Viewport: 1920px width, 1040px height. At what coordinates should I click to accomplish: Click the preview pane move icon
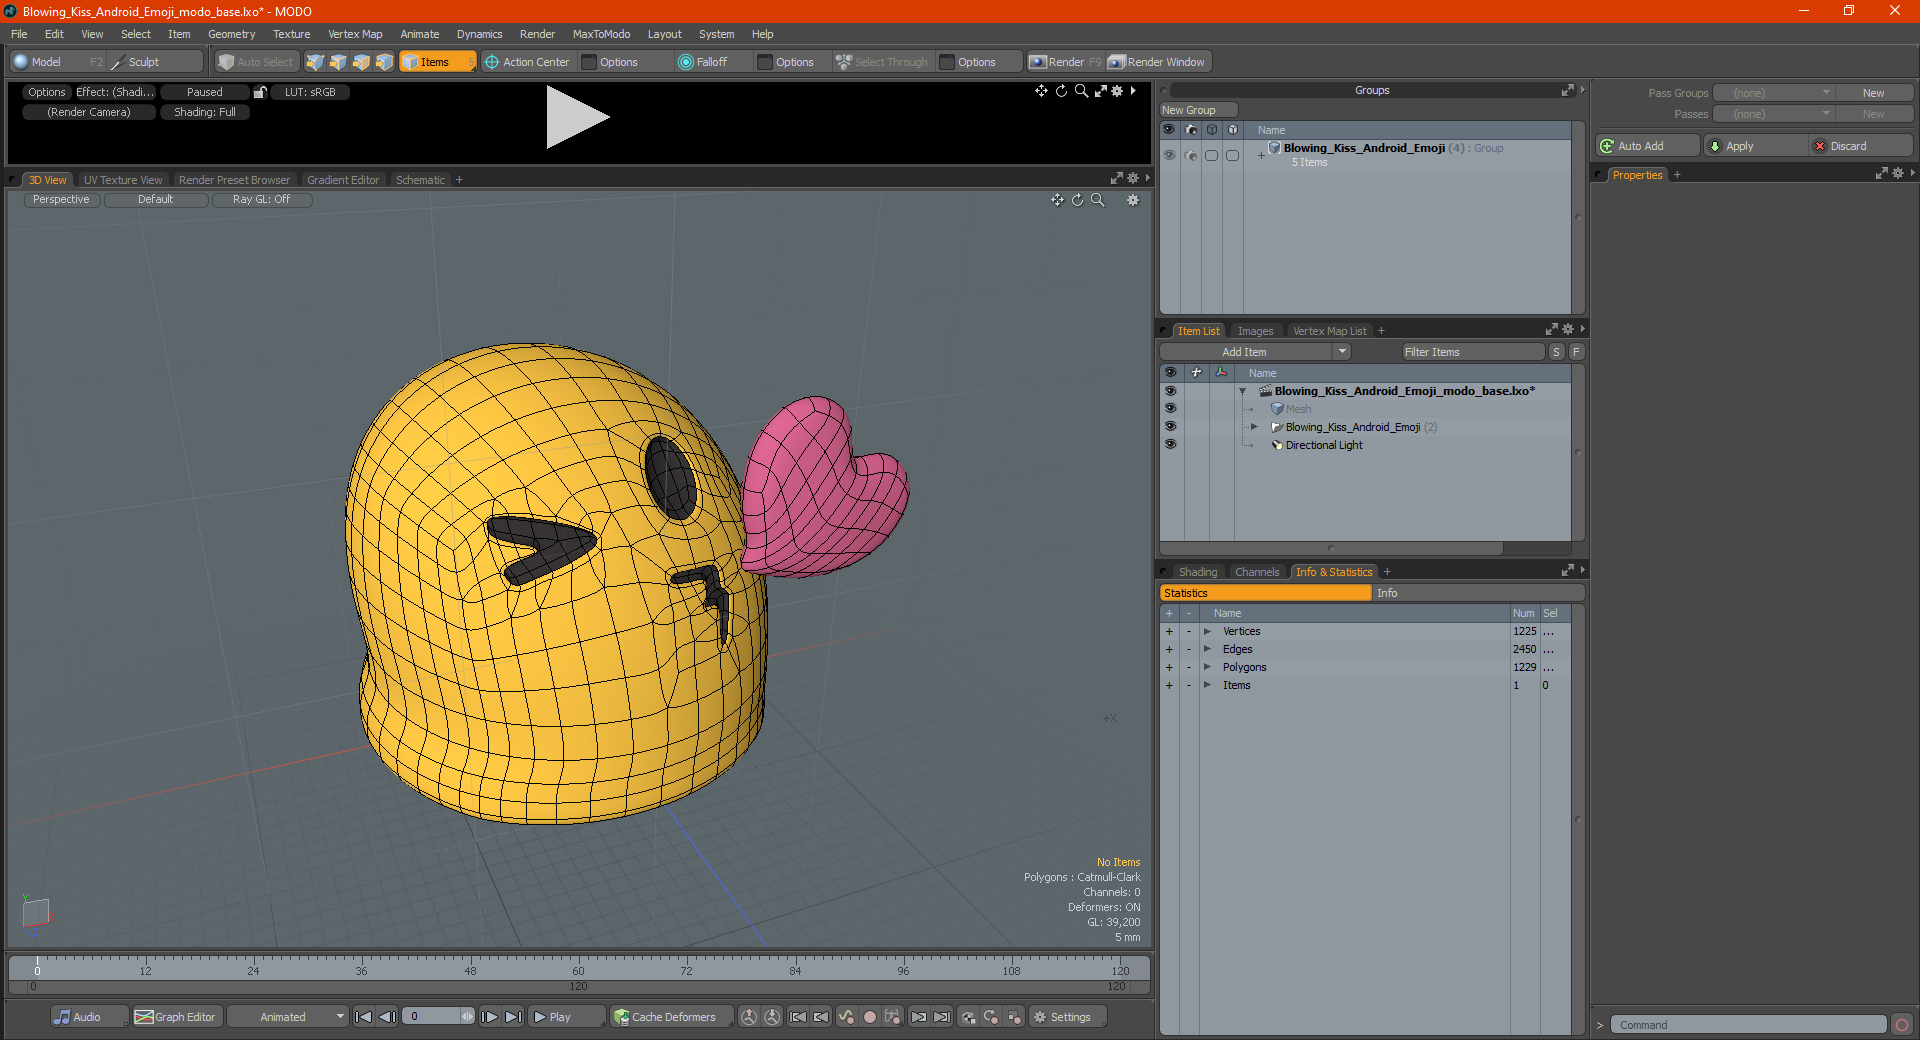click(x=1041, y=91)
